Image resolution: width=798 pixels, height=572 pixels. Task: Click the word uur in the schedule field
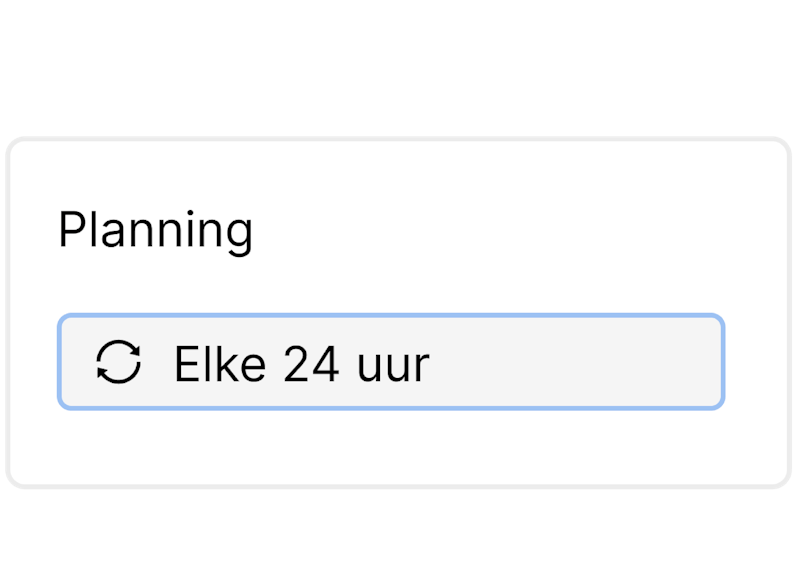(x=393, y=366)
